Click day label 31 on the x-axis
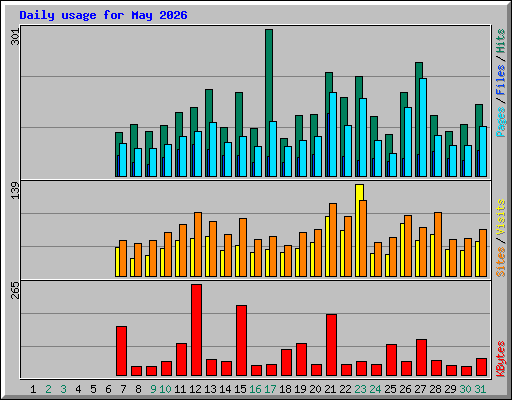This screenshot has height=400, width=512. pos(480,389)
